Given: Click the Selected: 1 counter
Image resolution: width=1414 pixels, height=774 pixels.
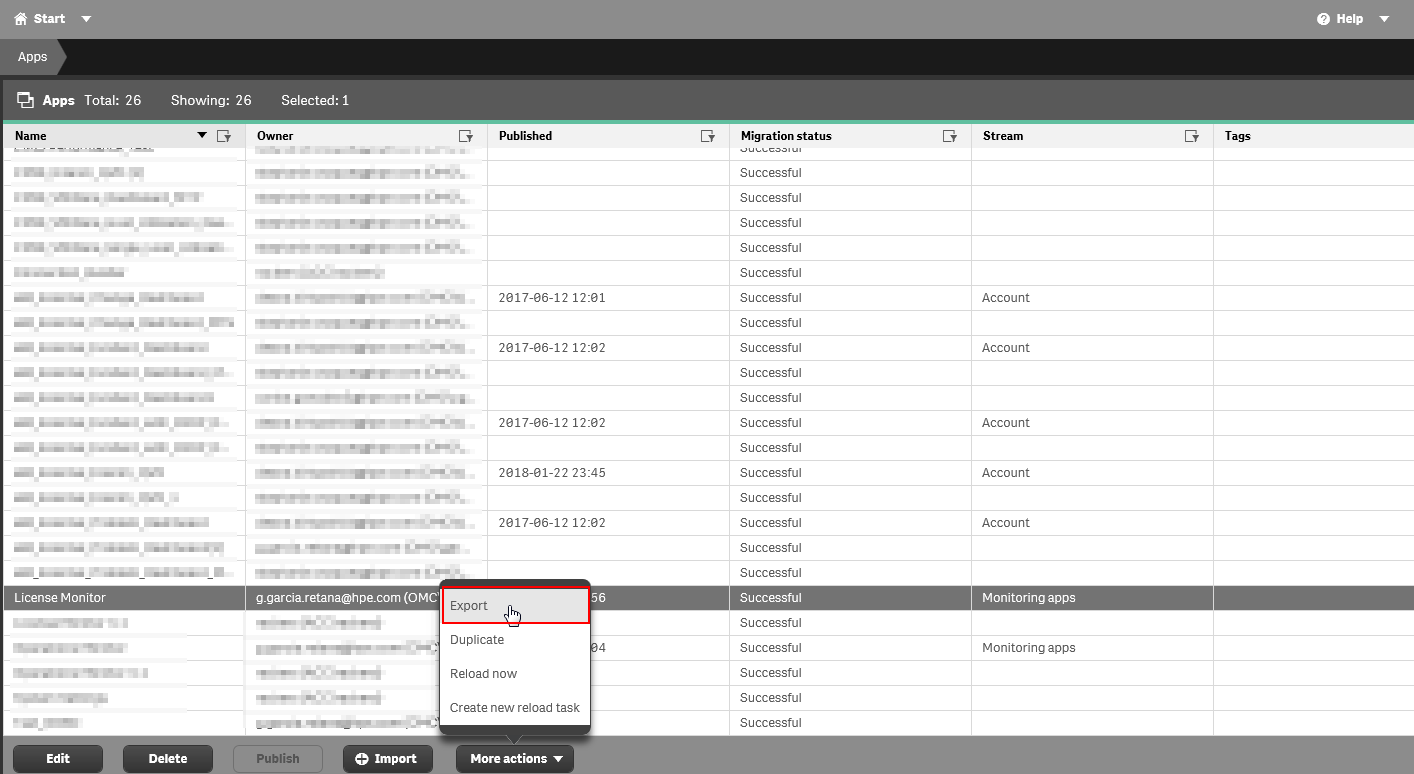Looking at the screenshot, I should pos(315,100).
